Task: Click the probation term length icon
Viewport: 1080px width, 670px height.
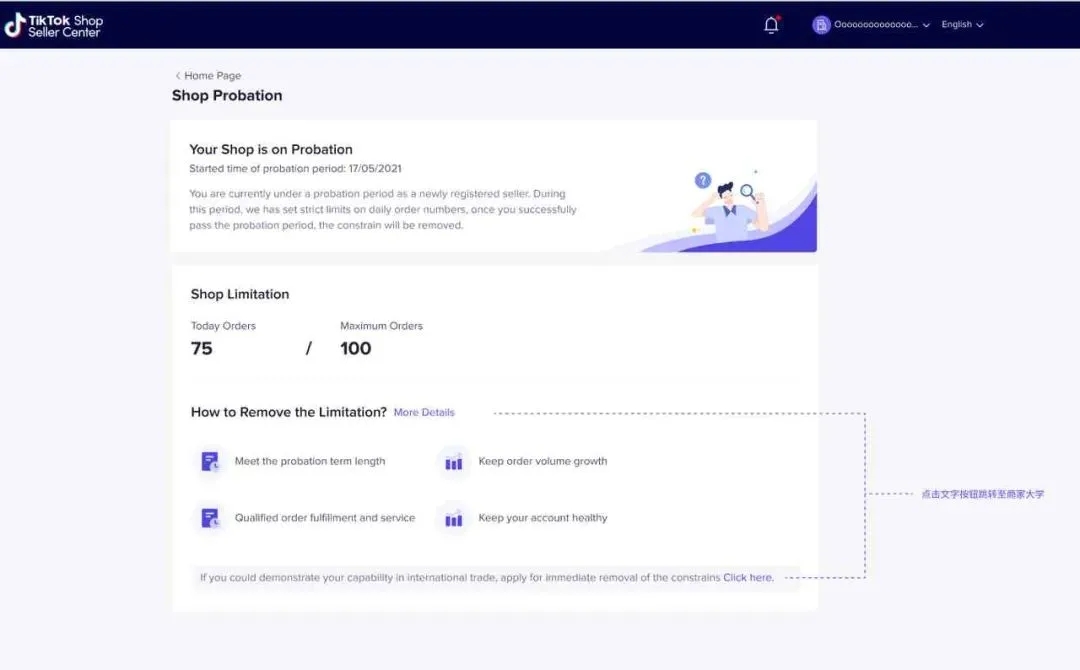Action: [x=210, y=462]
